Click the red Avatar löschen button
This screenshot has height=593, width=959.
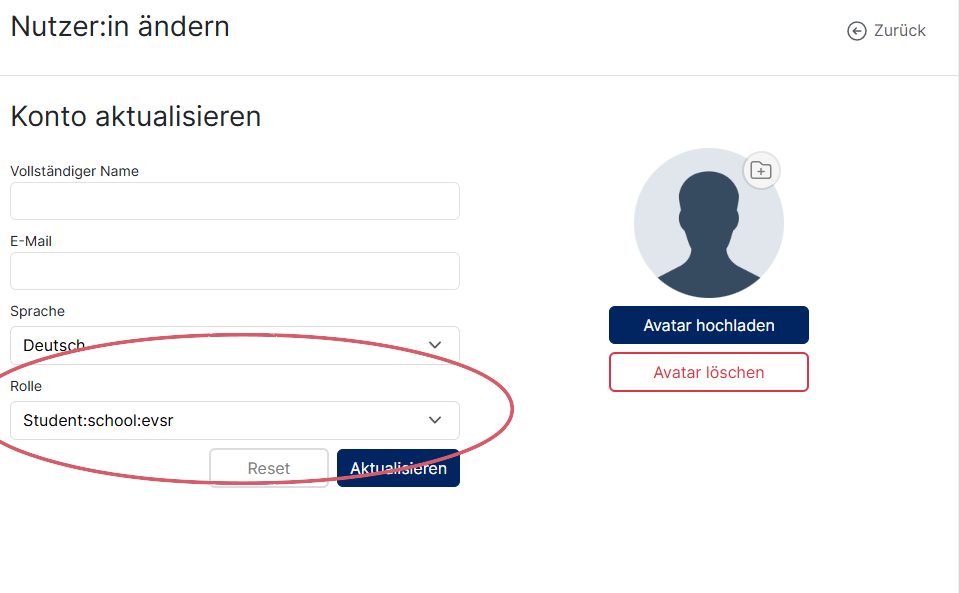(x=709, y=372)
